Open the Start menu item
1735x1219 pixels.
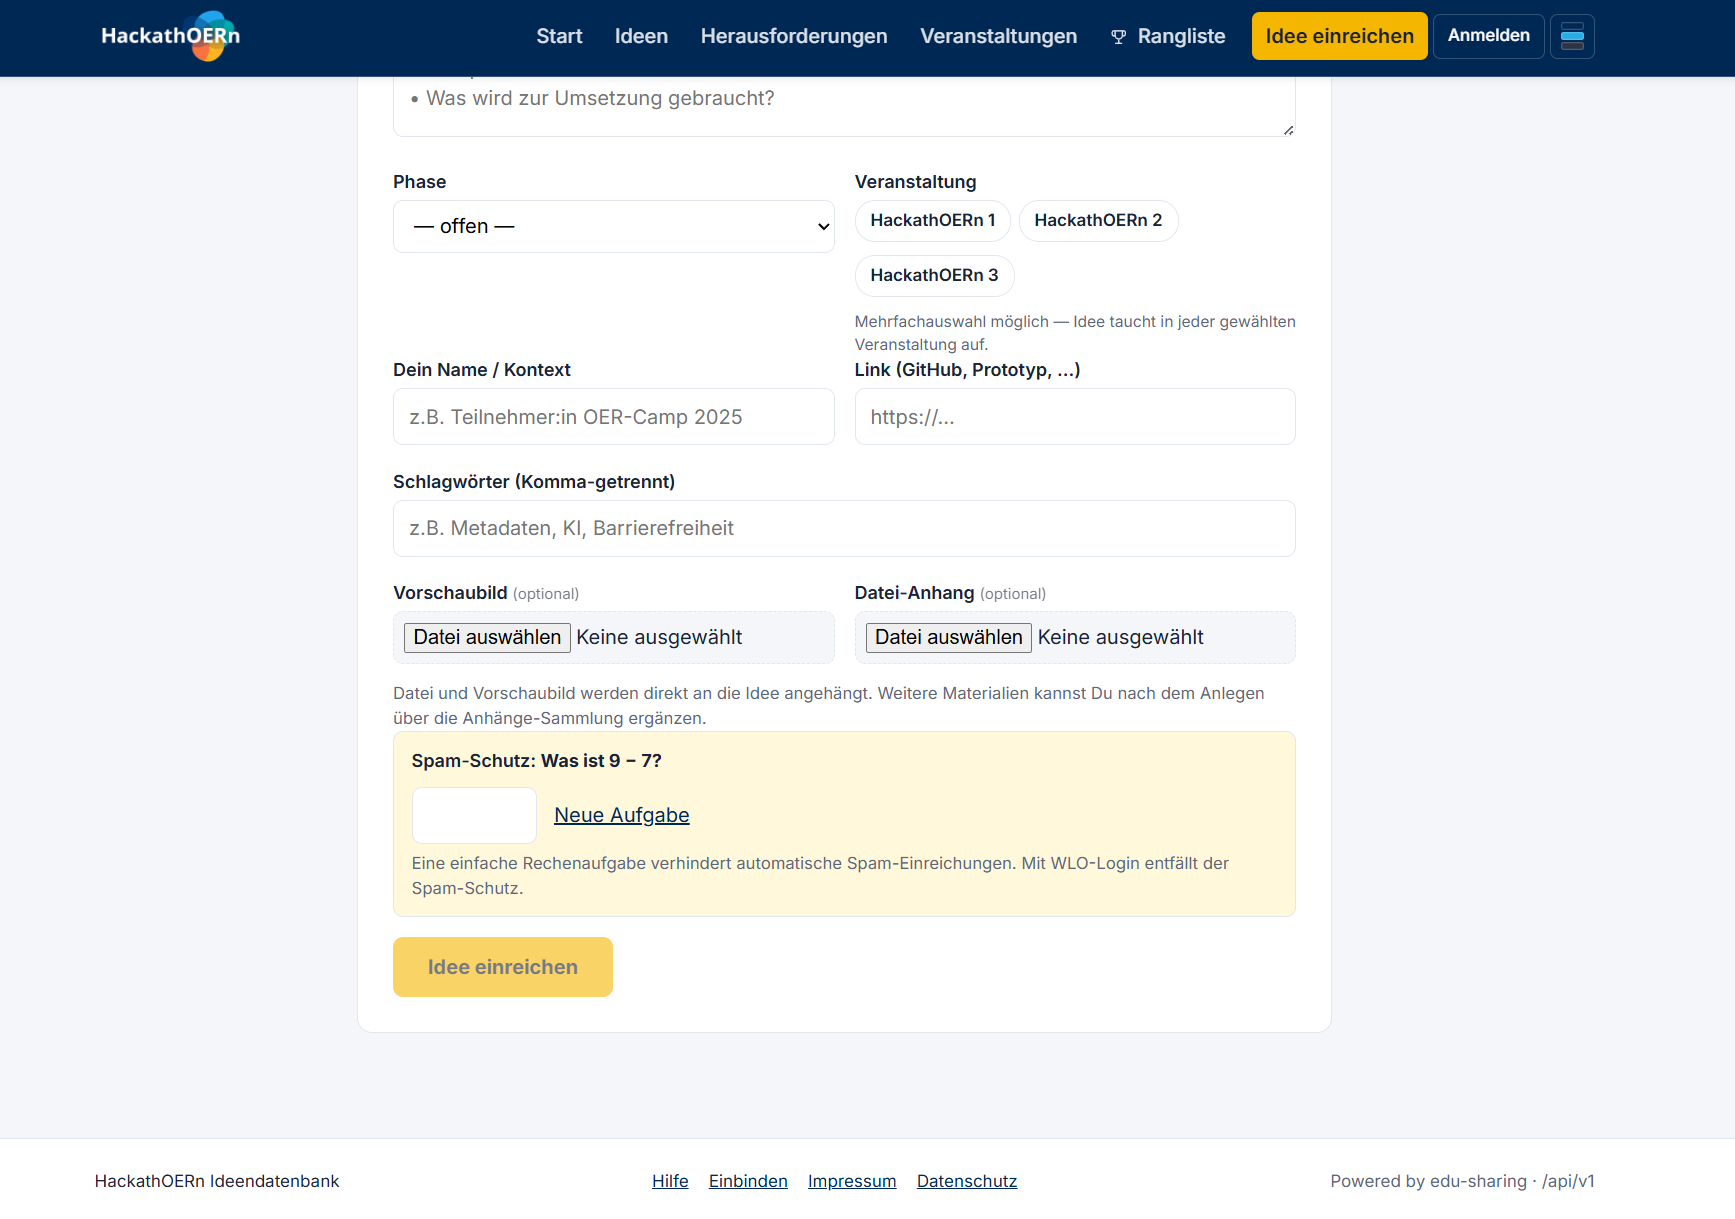(x=559, y=36)
